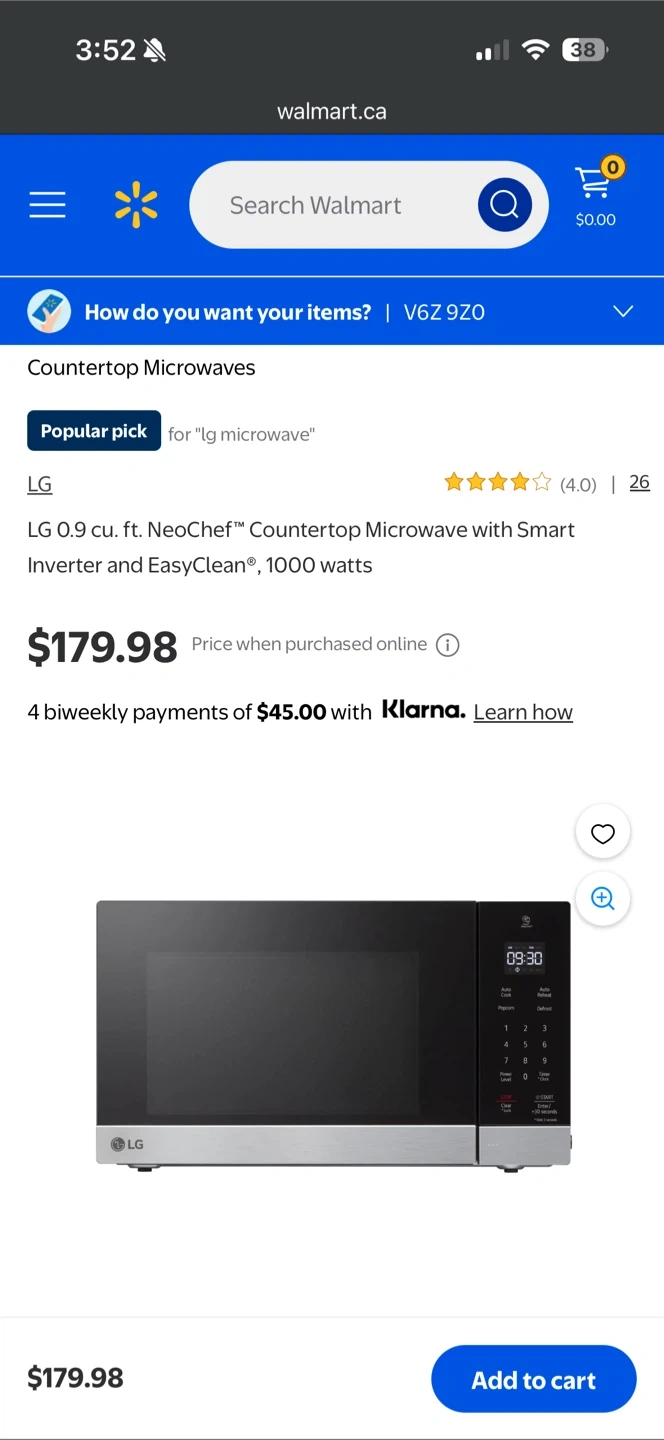Viewport: 664px width, 1440px height.
Task: Tap the walmart.ca address bar
Action: click(x=332, y=111)
